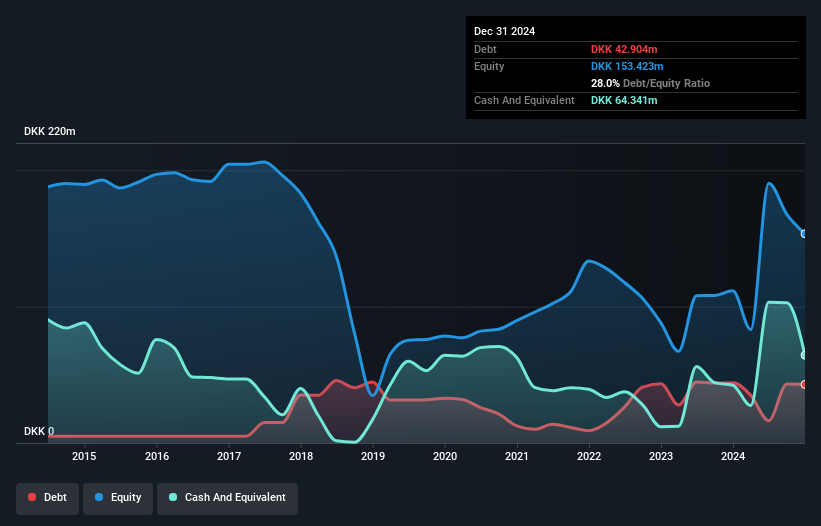Select the Equity endpoint marker on chart
The width and height of the screenshot is (821, 526).
[804, 234]
